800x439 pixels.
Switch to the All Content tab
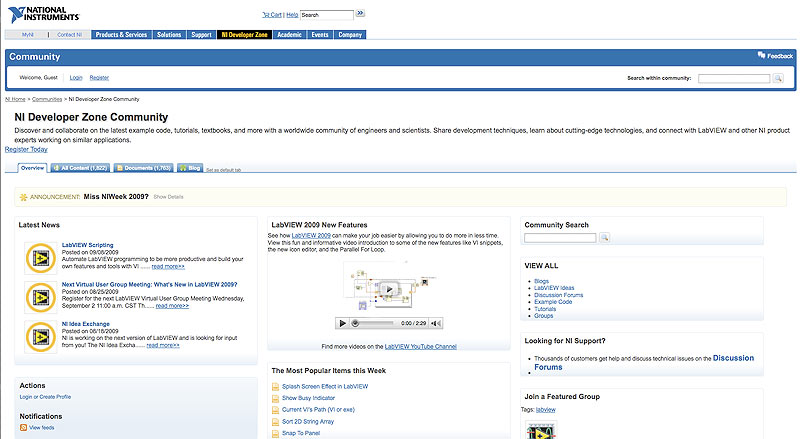pyautogui.click(x=80, y=168)
